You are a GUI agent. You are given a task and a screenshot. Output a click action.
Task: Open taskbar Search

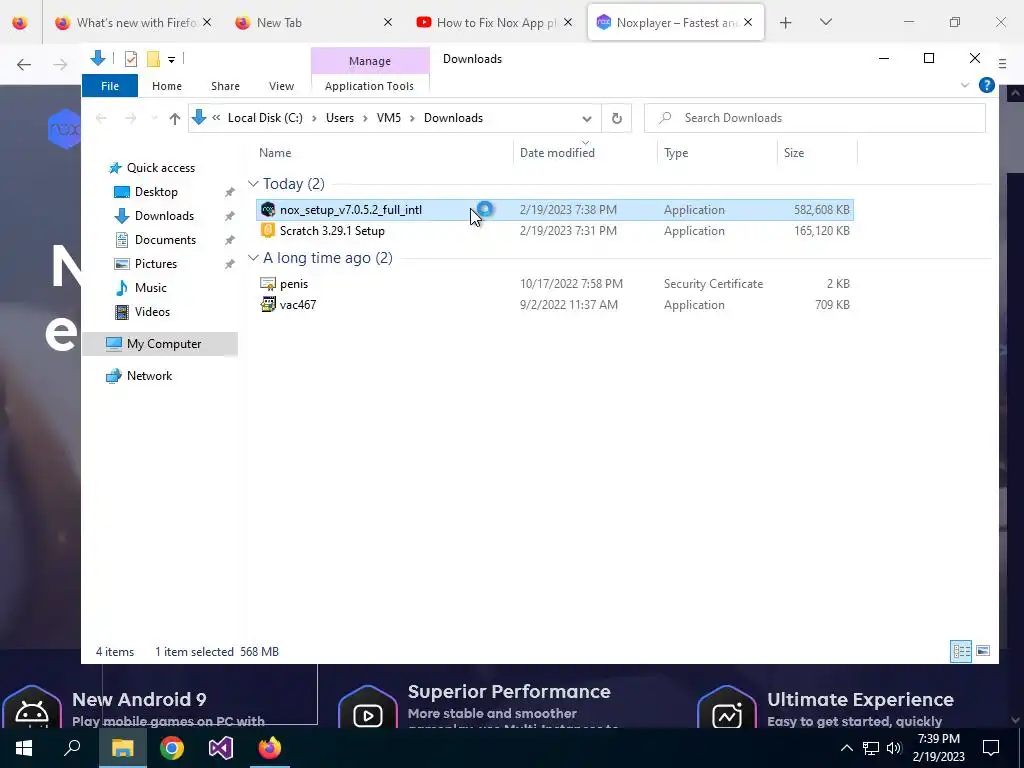pos(72,748)
